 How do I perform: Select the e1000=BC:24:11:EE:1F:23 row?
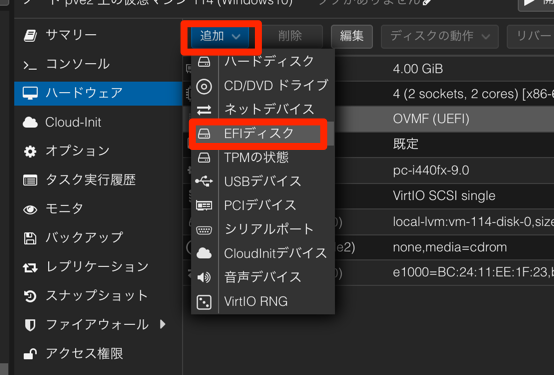coord(369,273)
